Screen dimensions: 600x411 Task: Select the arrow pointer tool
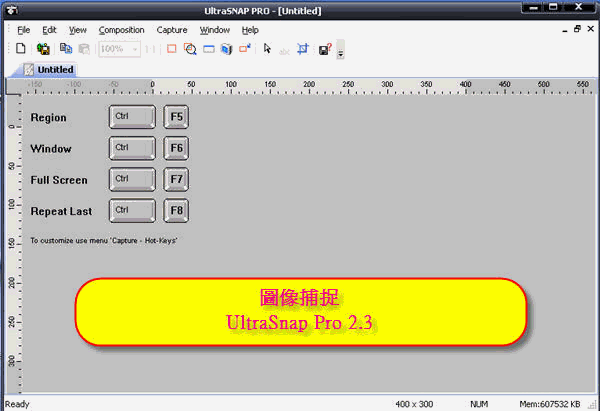pyautogui.click(x=267, y=48)
